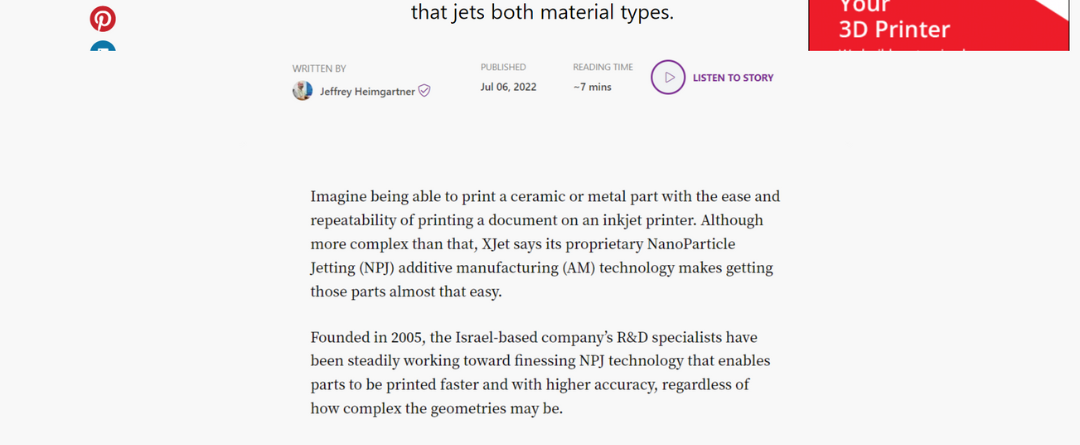Viewport: 1080px width, 445px height.
Task: Open the red 3D Printer advertisement banner
Action: point(938,25)
